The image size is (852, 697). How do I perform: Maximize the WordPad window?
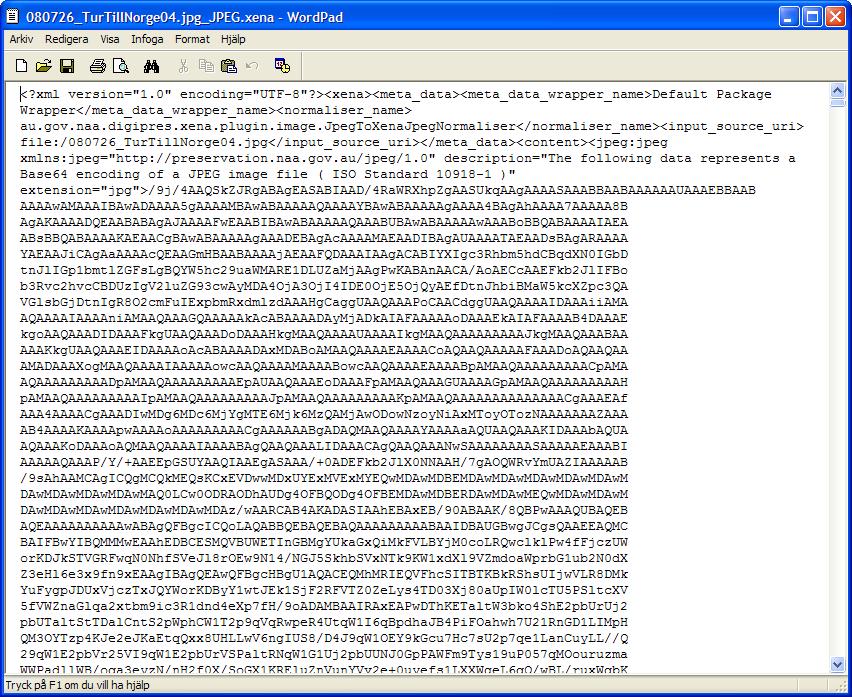[812, 16]
